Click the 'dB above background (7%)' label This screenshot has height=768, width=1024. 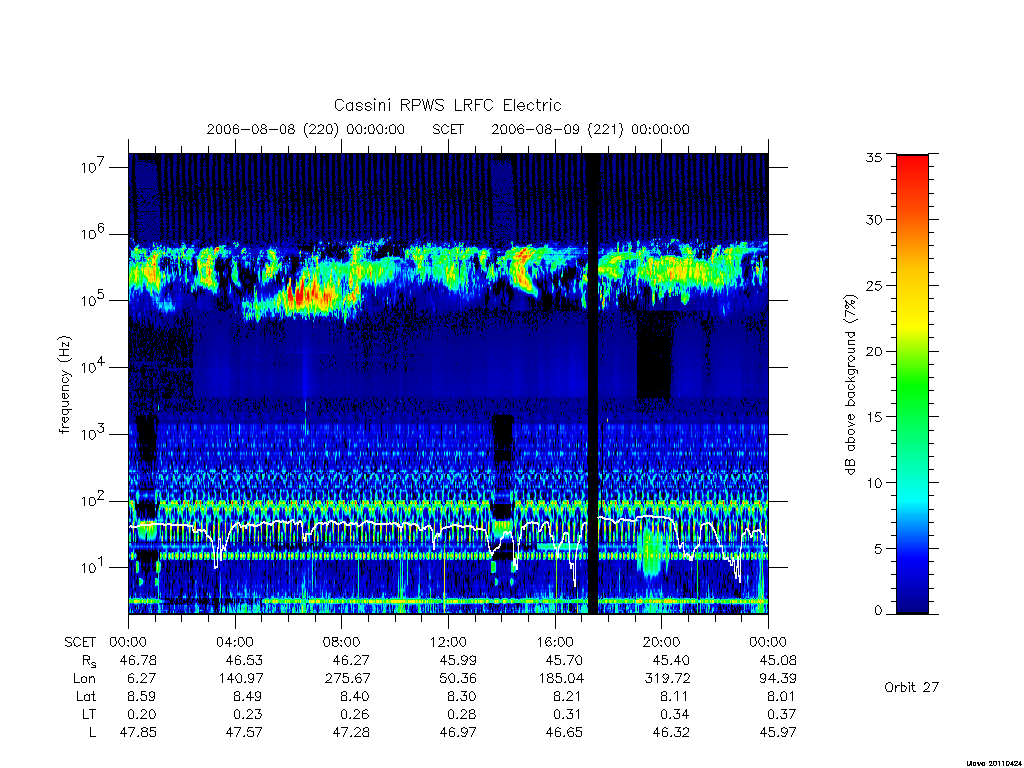tap(850, 384)
